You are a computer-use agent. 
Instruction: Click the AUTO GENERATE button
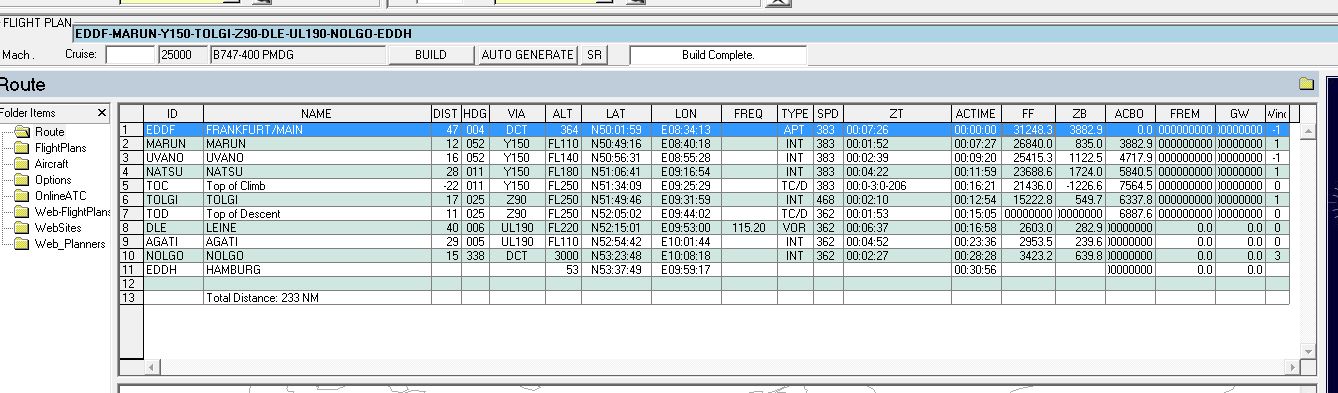click(527, 55)
